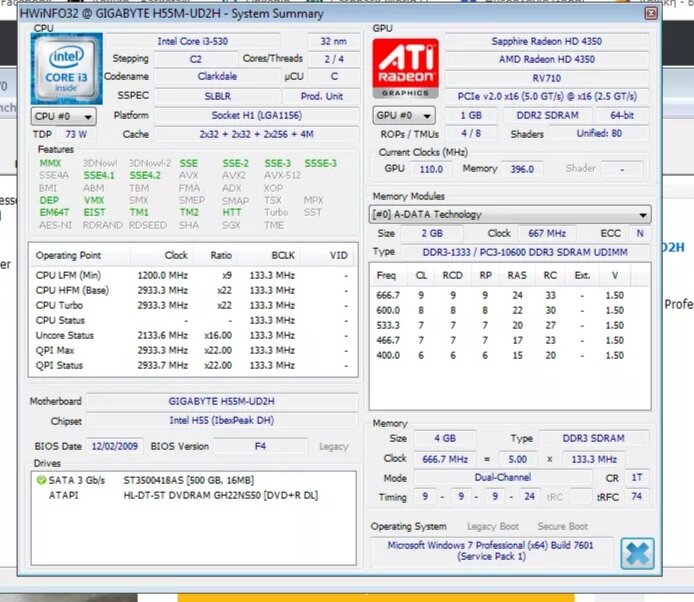This screenshot has height=602, width=694.
Task: Close the HWiNFO32 window via title bar X
Action: coord(651,14)
